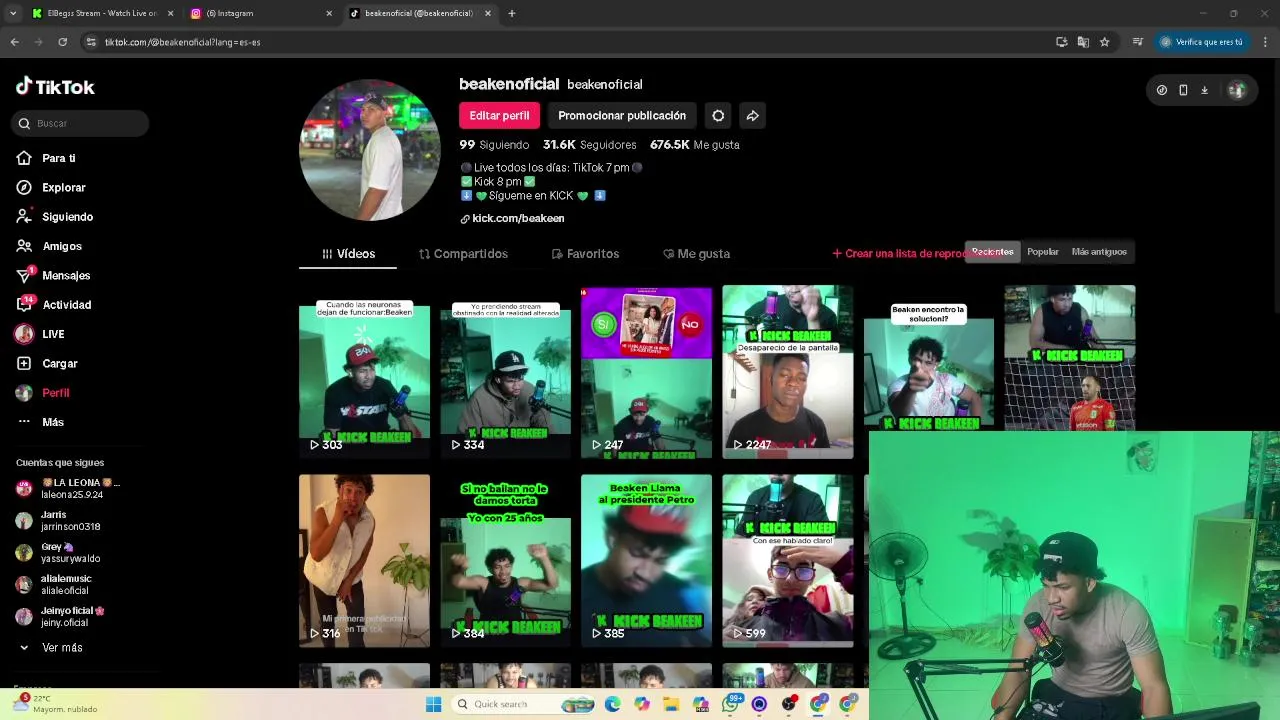Open File Explorer from the taskbar
The image size is (1280, 720).
pos(671,704)
